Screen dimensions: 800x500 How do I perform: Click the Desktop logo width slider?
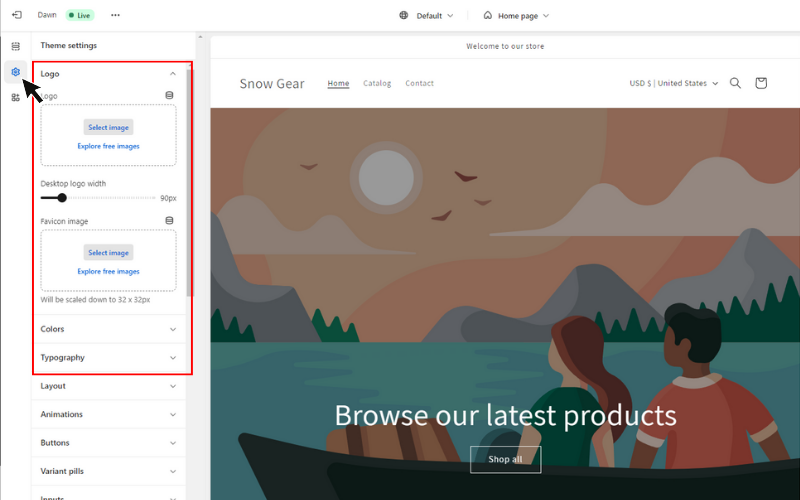point(98,198)
